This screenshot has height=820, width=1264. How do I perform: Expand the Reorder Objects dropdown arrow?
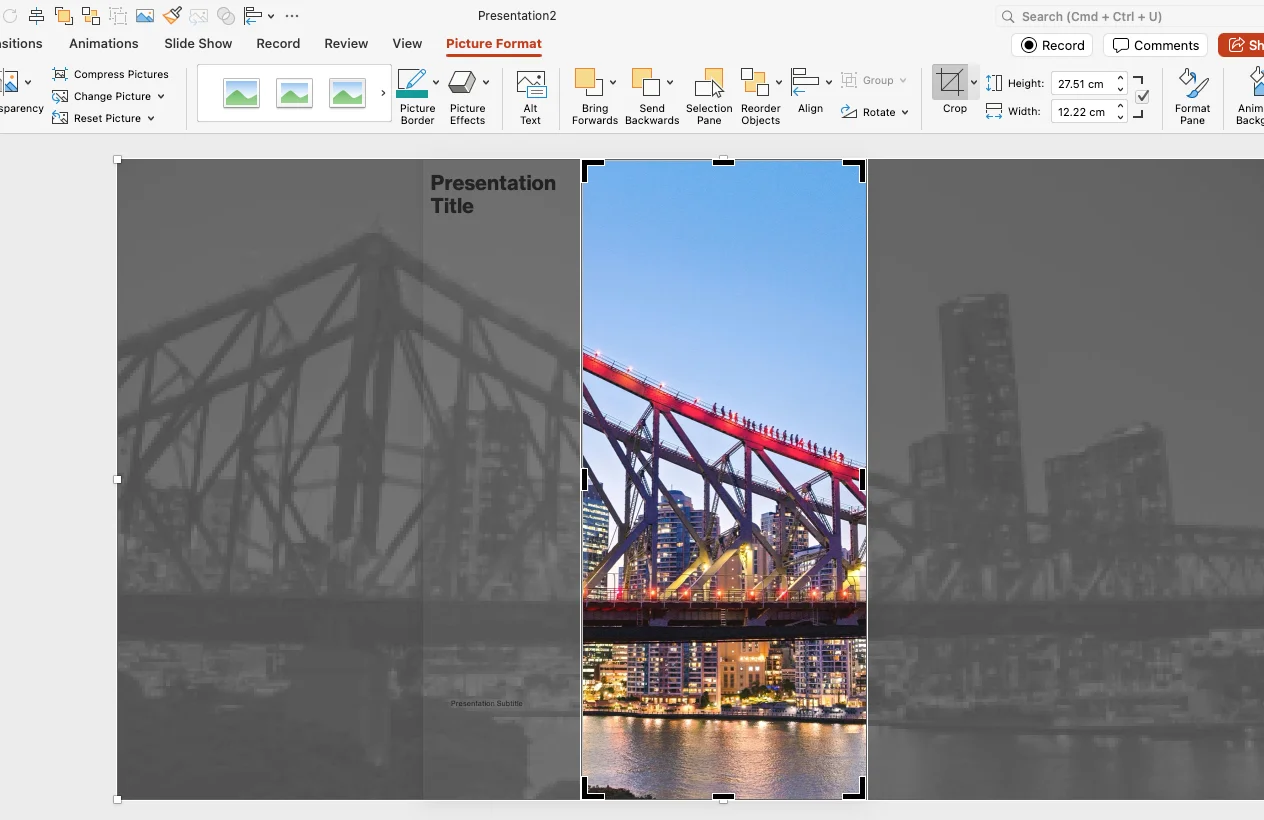point(779,82)
